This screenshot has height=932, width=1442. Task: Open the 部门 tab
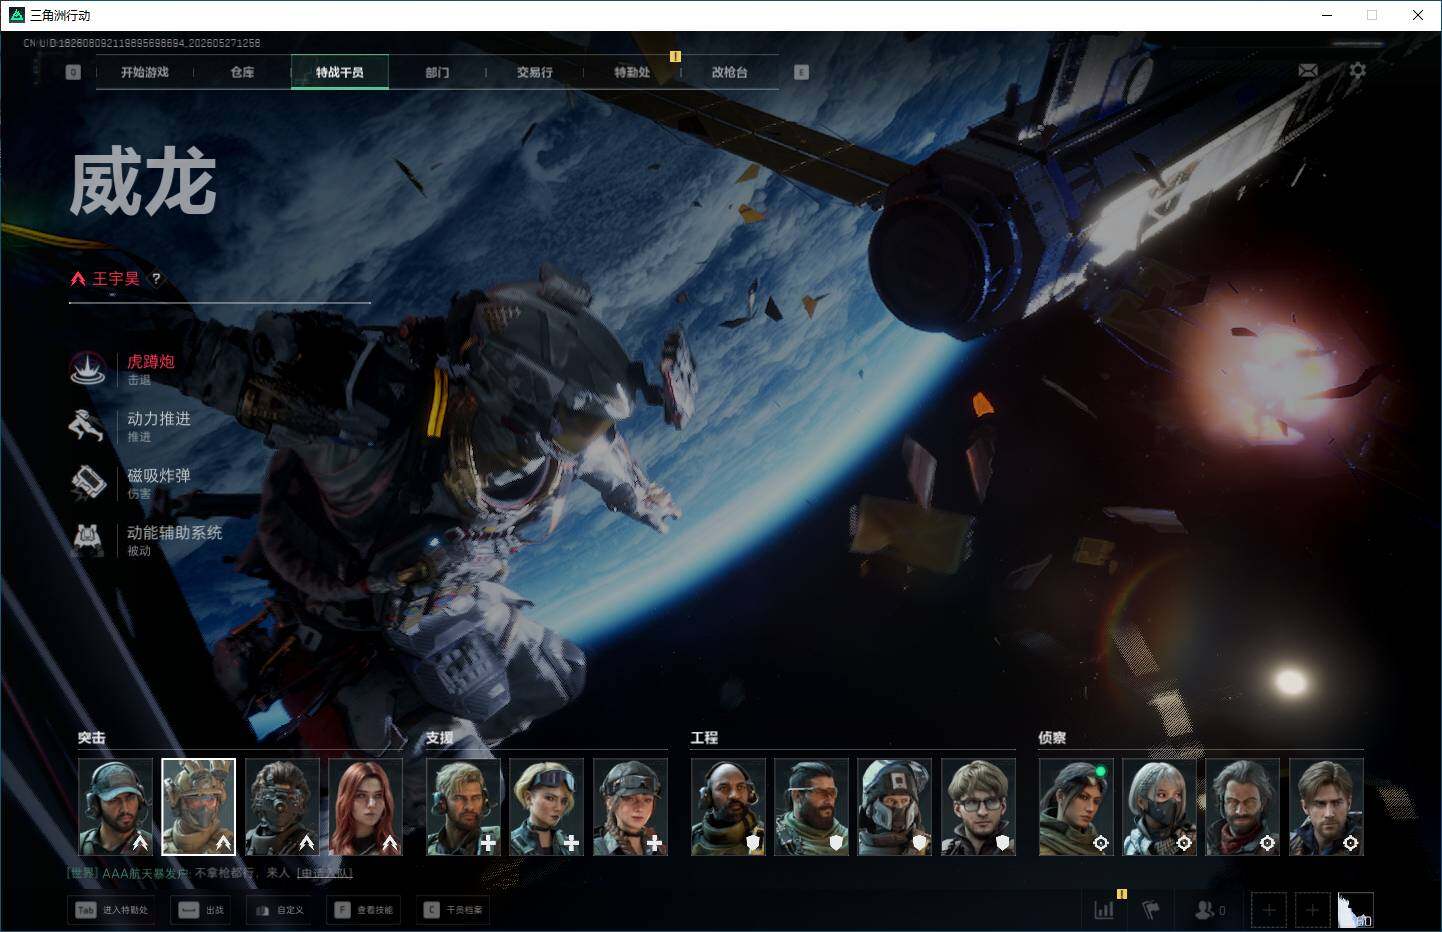click(x=437, y=72)
